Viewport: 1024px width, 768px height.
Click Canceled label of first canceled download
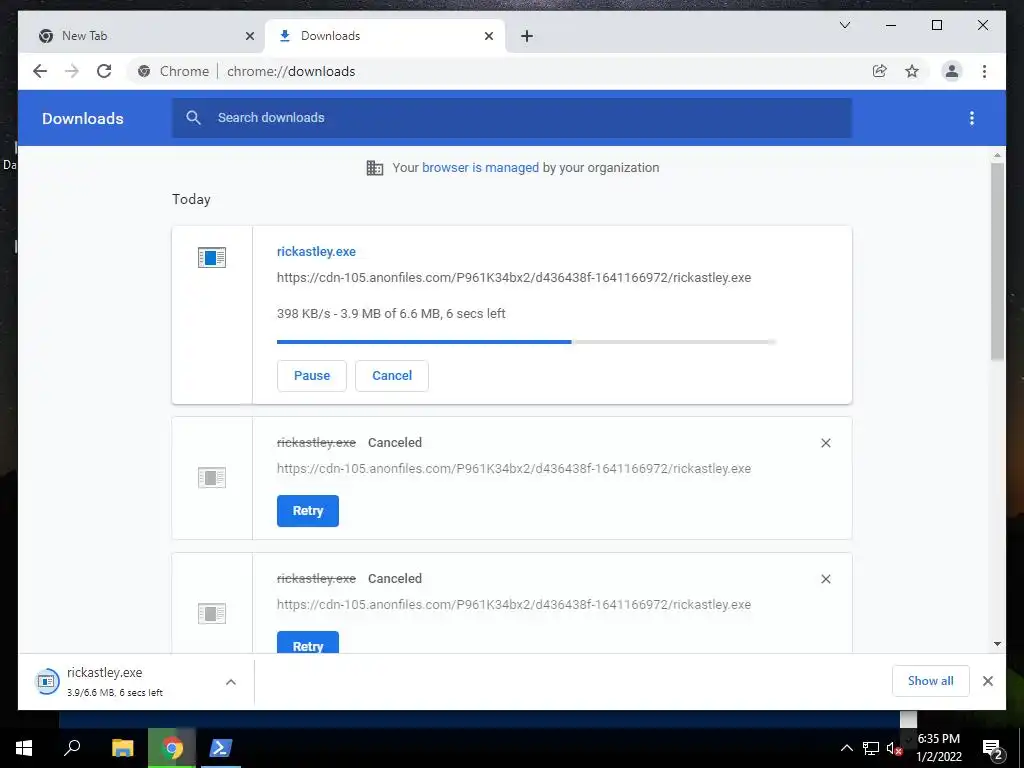(394, 443)
